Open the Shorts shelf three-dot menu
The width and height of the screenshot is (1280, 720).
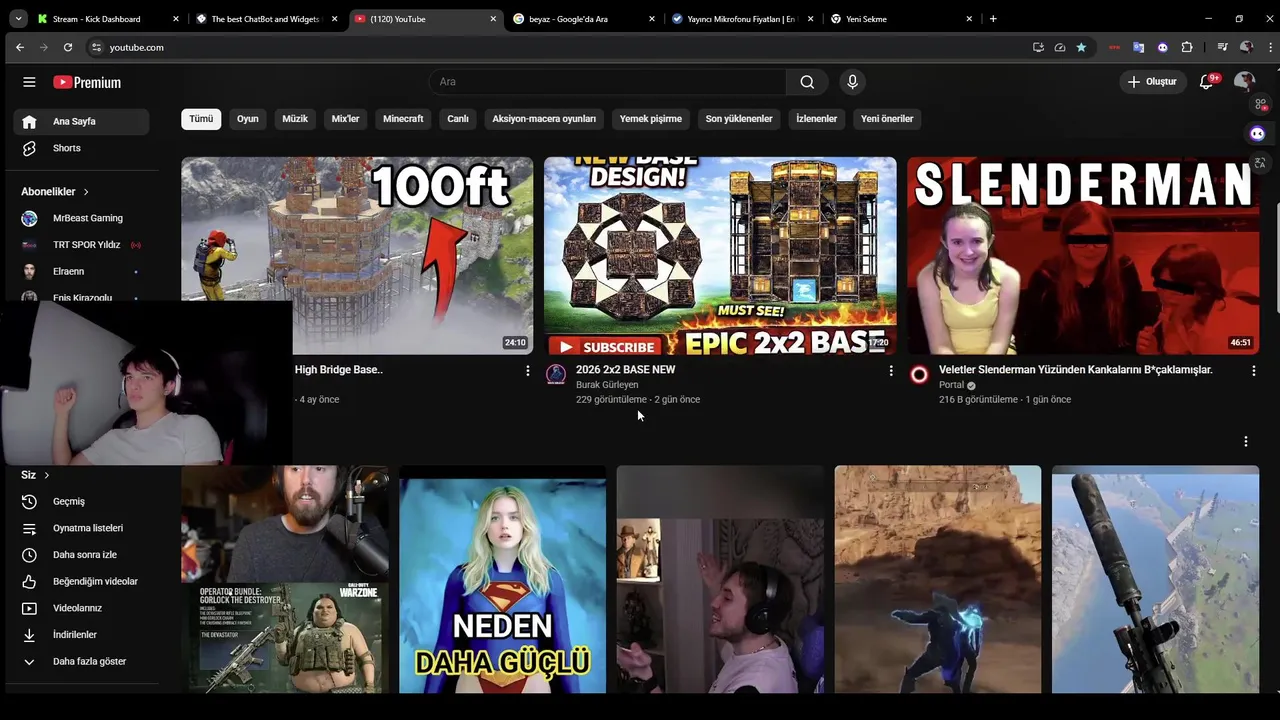point(1246,441)
